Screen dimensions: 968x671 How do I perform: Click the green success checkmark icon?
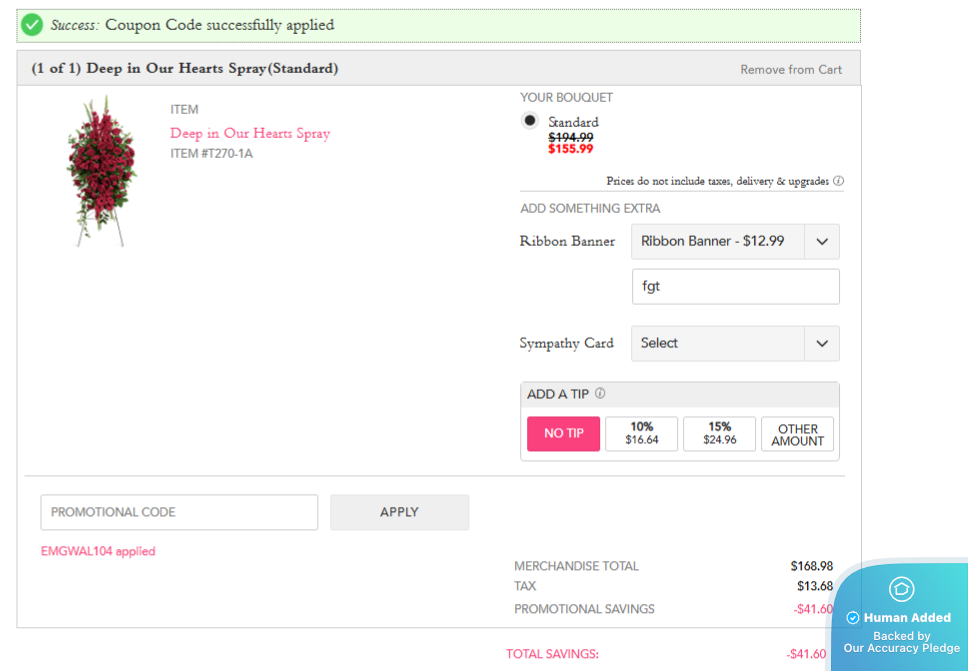coord(32,25)
